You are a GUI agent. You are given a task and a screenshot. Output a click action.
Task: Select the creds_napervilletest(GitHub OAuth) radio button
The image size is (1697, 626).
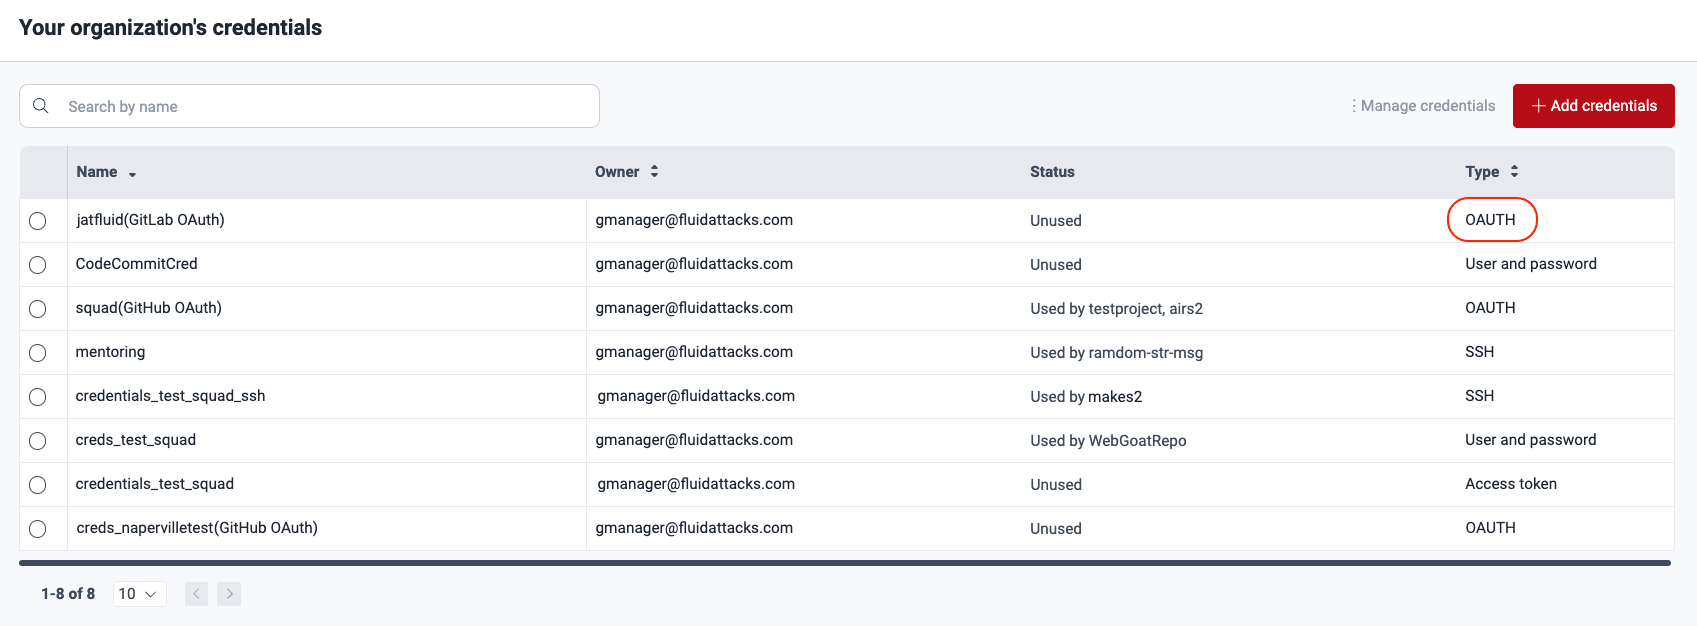point(38,529)
